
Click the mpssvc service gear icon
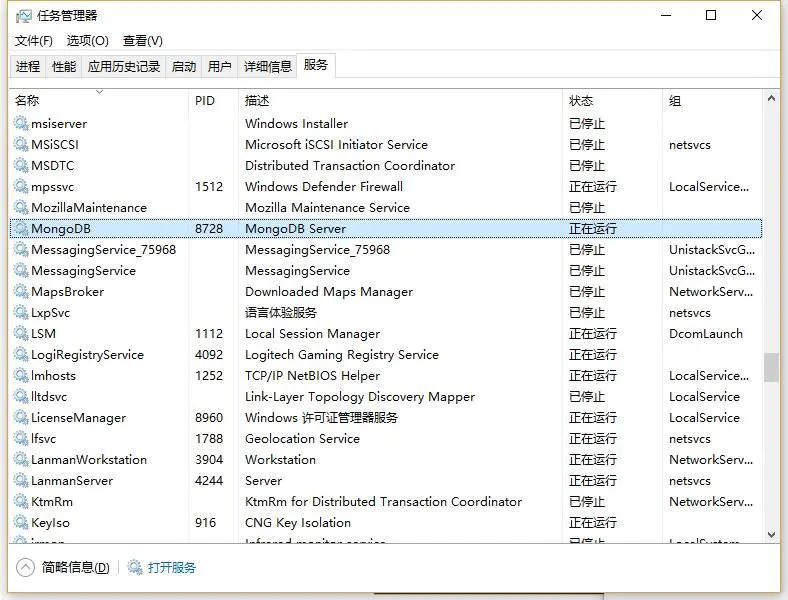21,186
